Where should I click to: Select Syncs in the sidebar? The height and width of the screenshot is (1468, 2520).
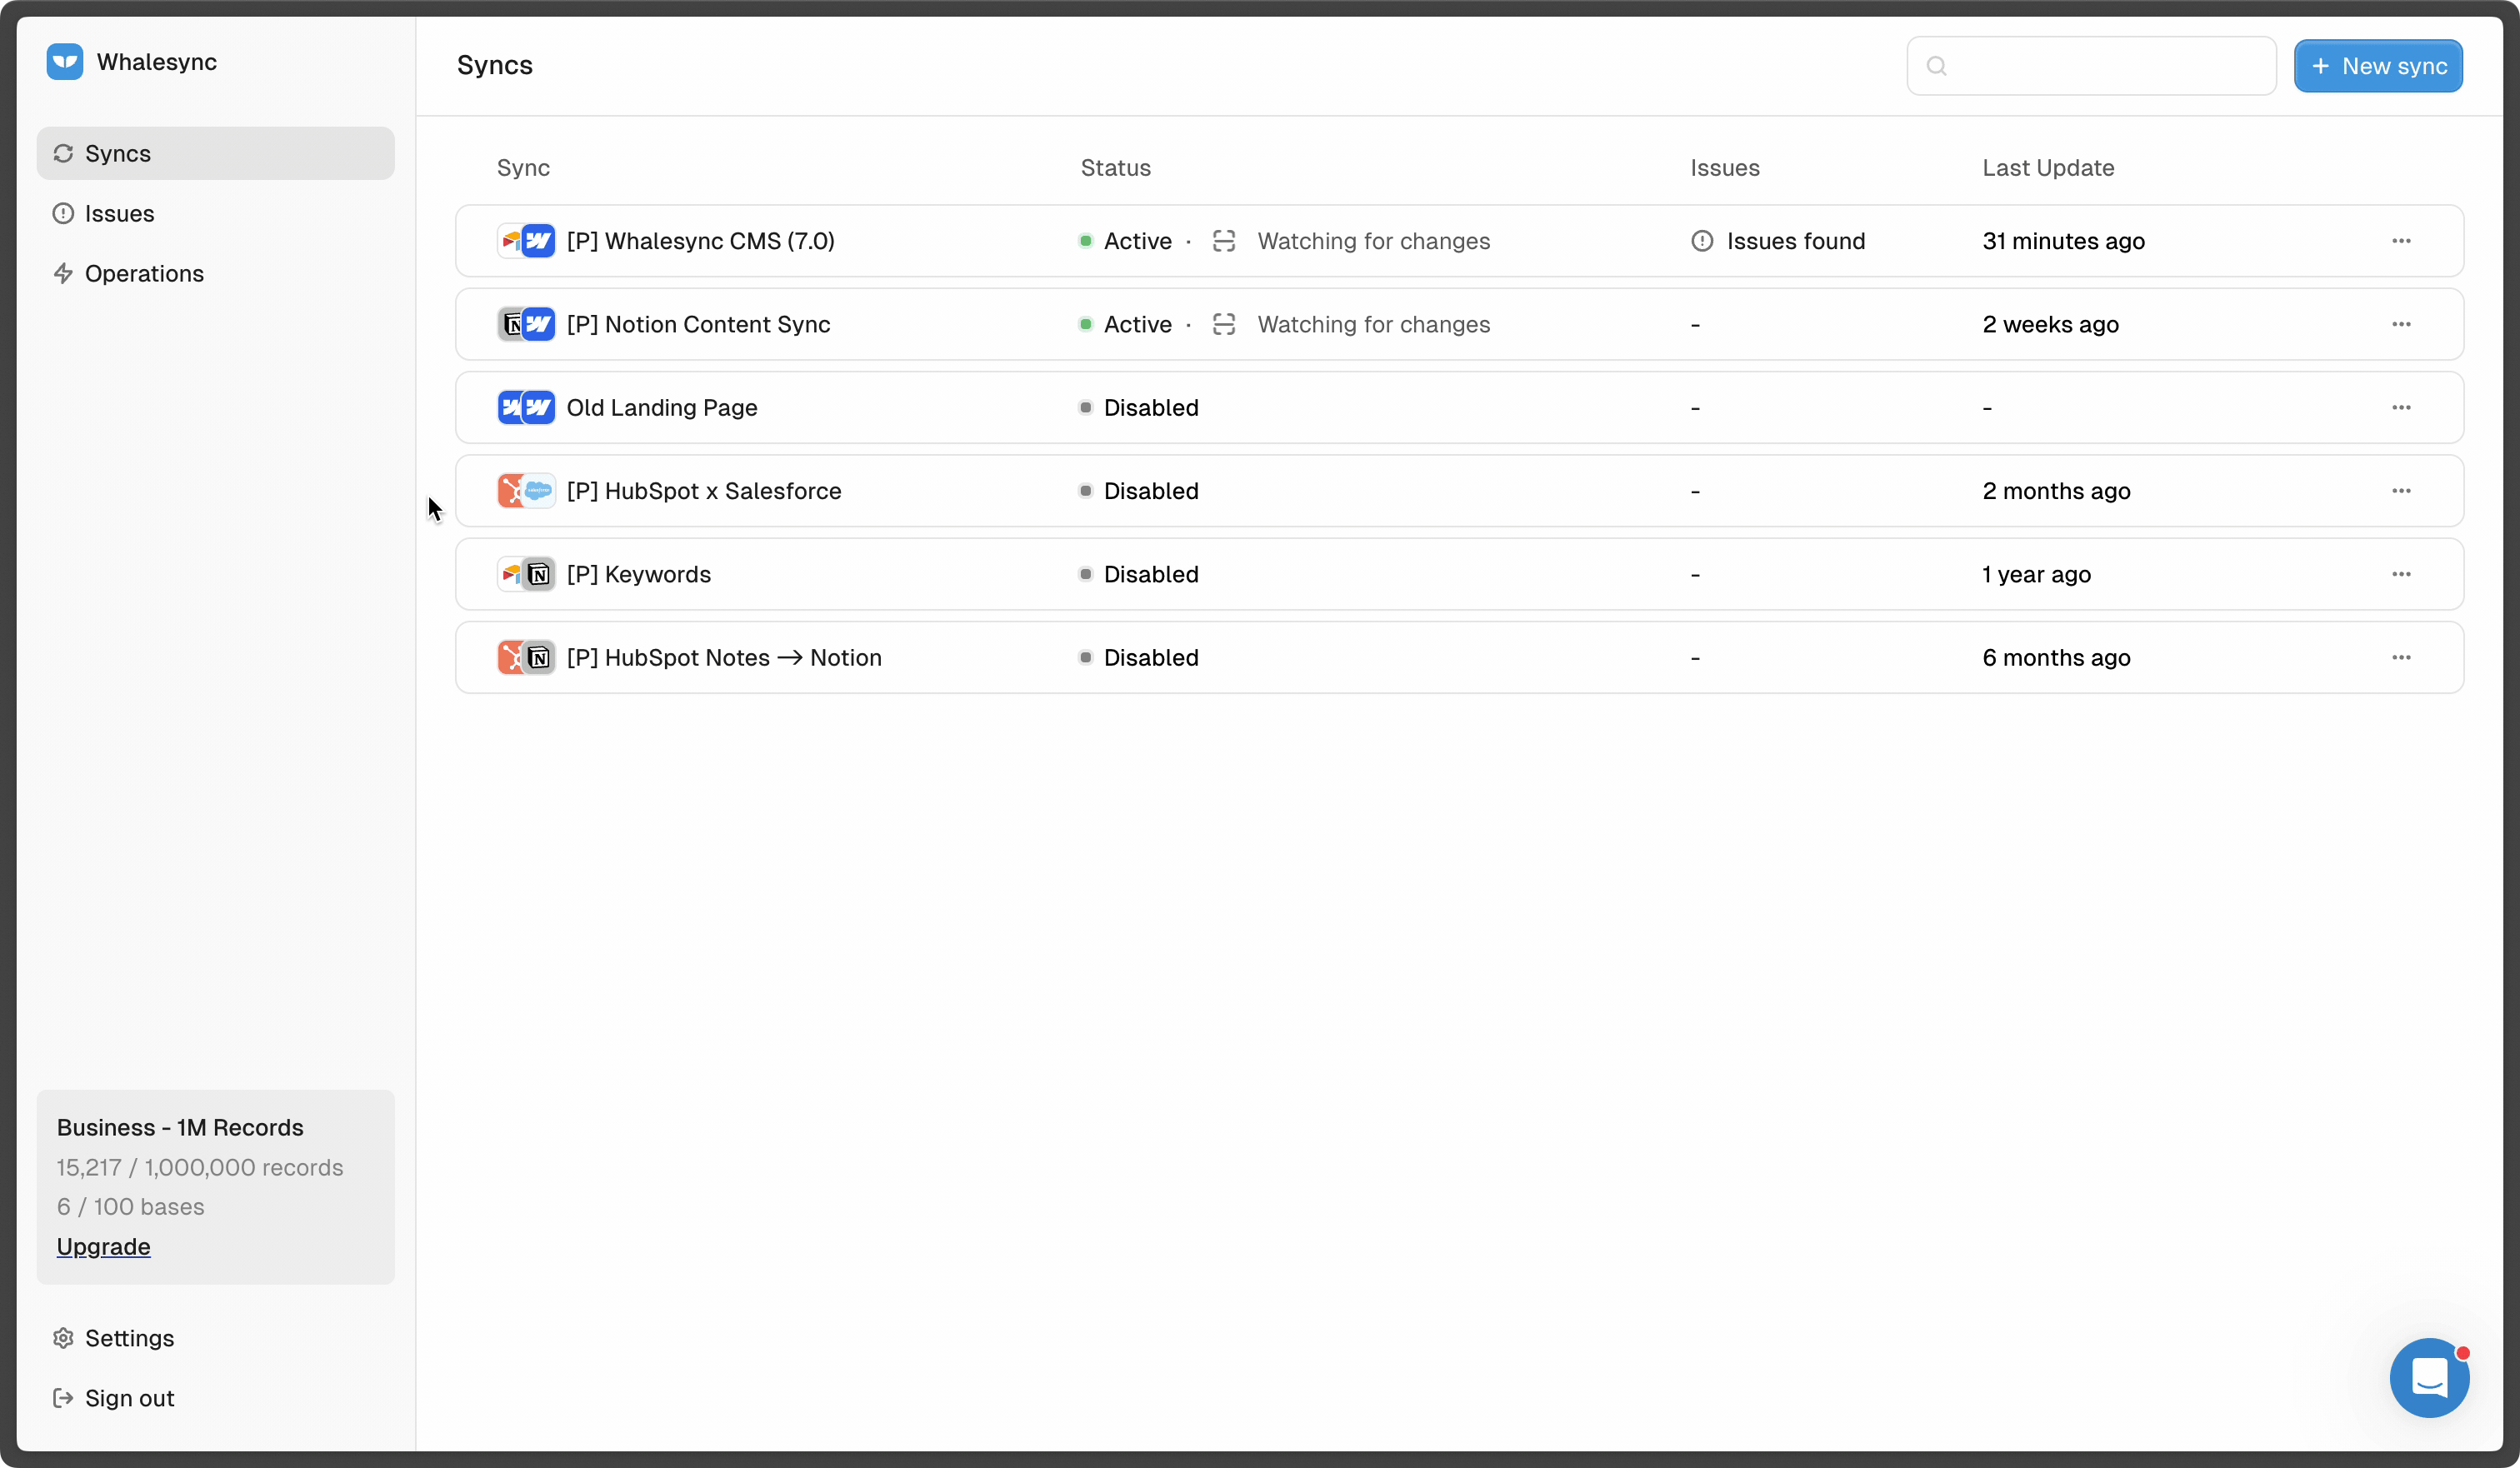point(118,154)
